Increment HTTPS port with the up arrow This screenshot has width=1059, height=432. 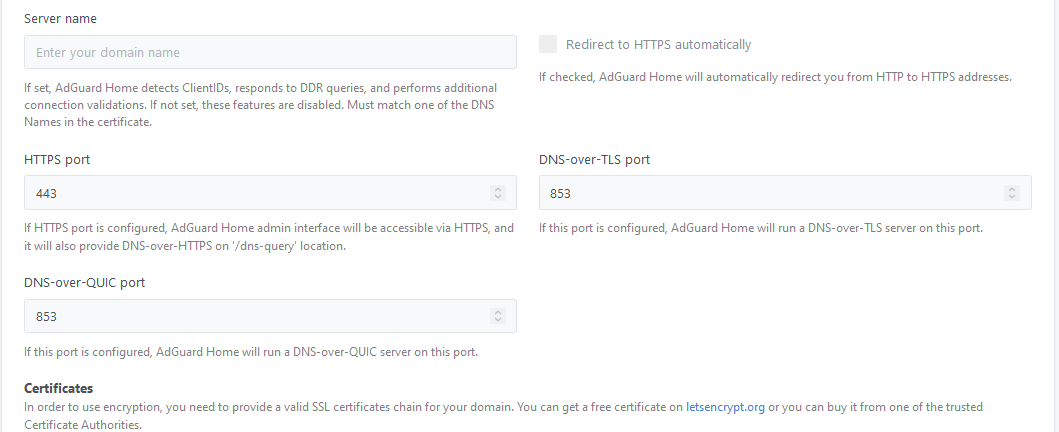tap(498, 189)
